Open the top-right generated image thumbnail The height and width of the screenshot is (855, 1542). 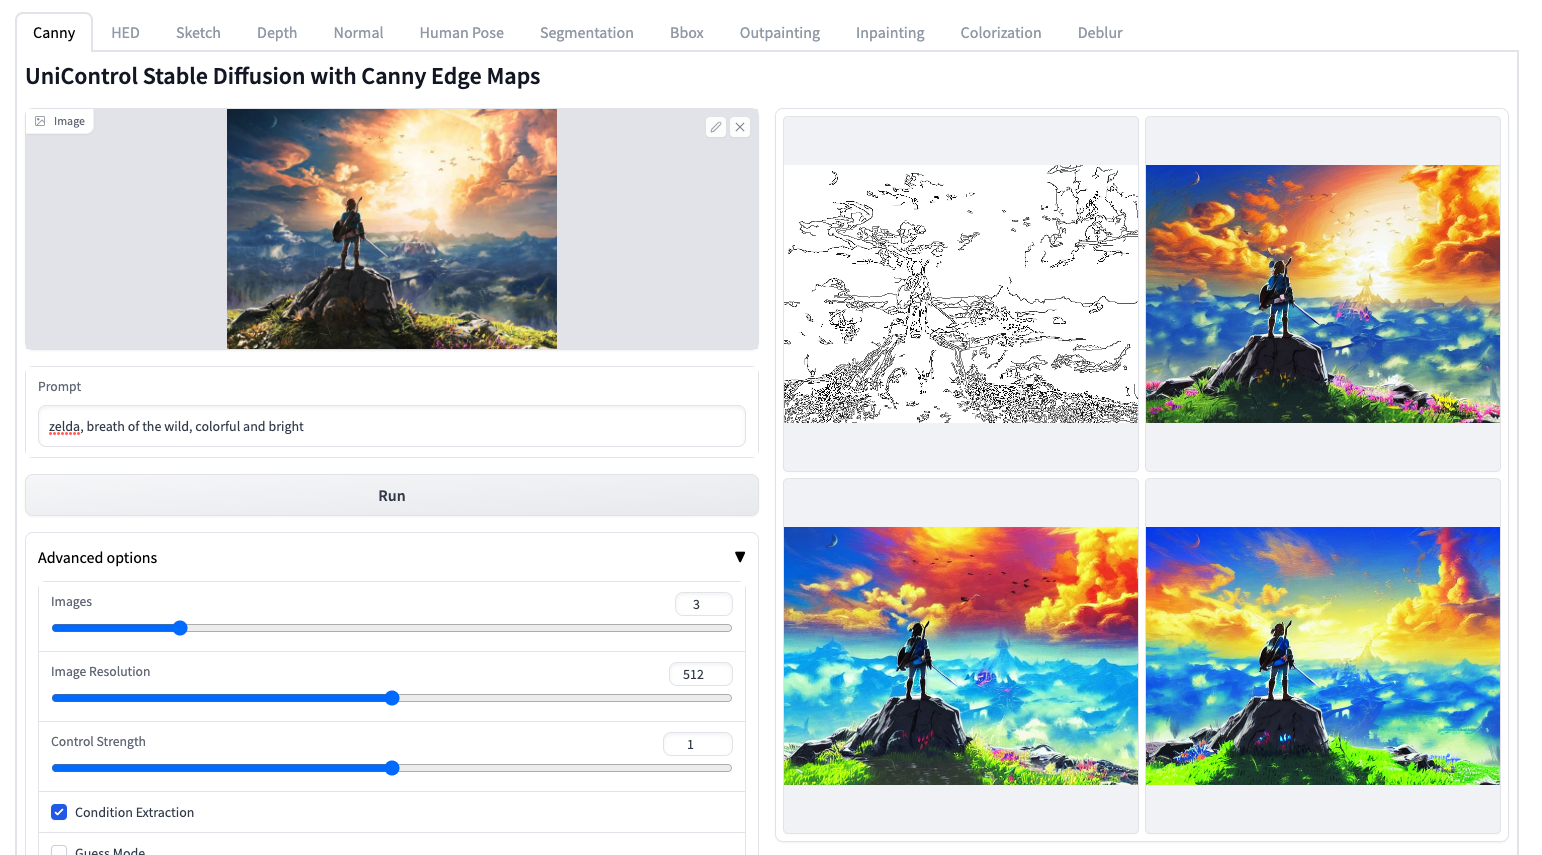[x=1322, y=294]
